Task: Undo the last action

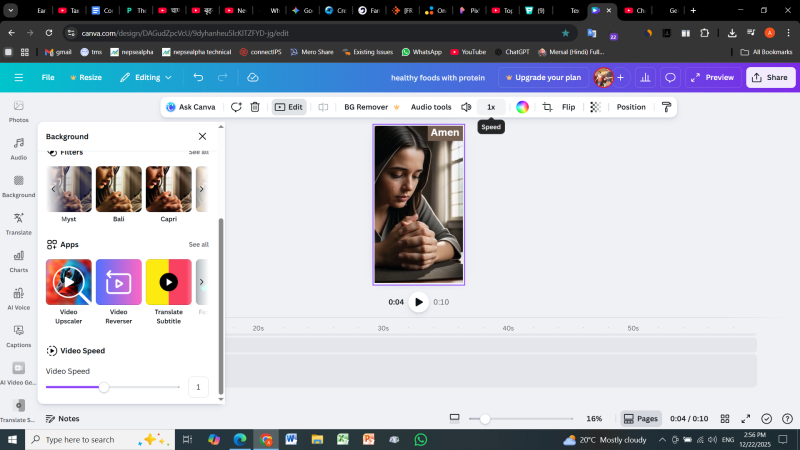Action: coord(198,77)
